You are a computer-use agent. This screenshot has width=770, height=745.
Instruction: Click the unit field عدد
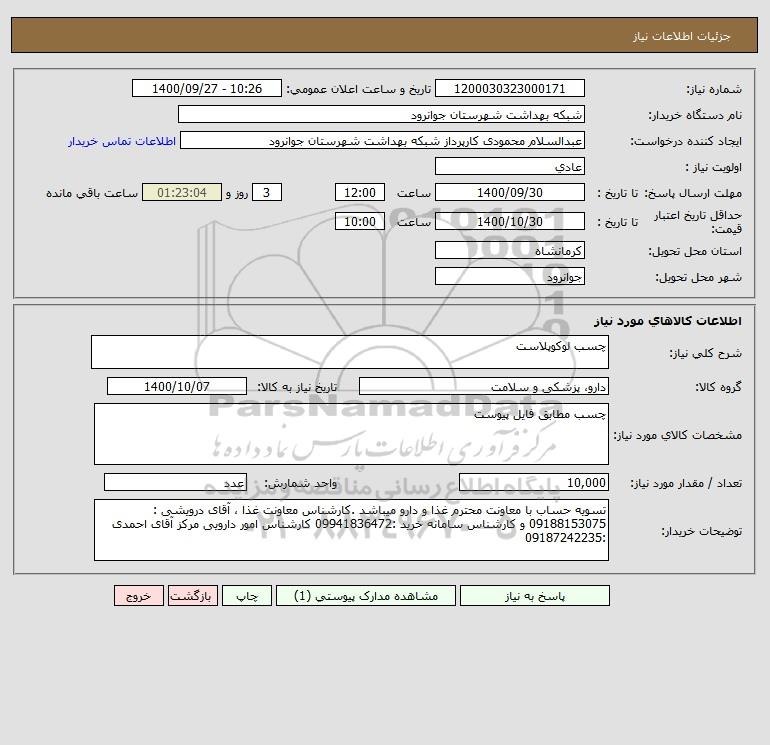coord(175,483)
